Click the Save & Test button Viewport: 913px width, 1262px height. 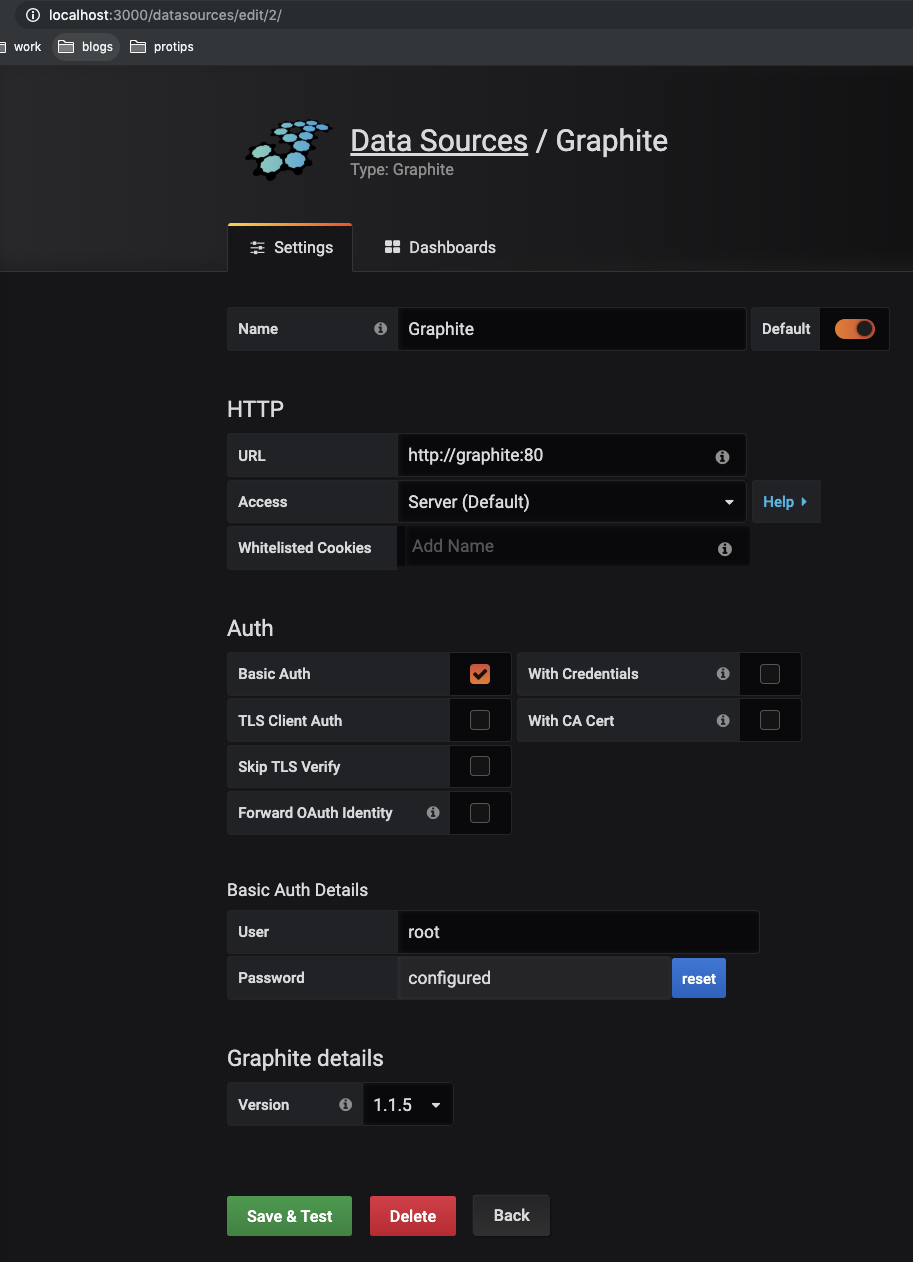tap(289, 1216)
